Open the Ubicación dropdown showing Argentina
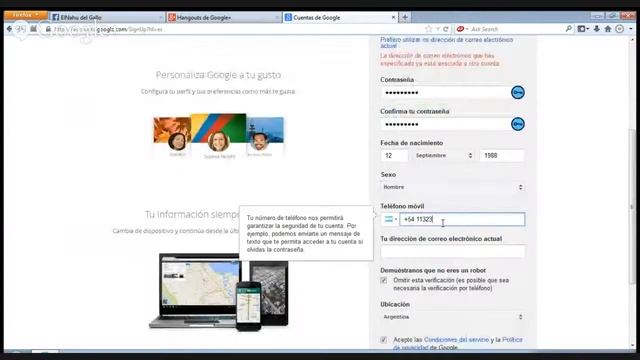Image resolution: width=640 pixels, height=360 pixels. 453,317
